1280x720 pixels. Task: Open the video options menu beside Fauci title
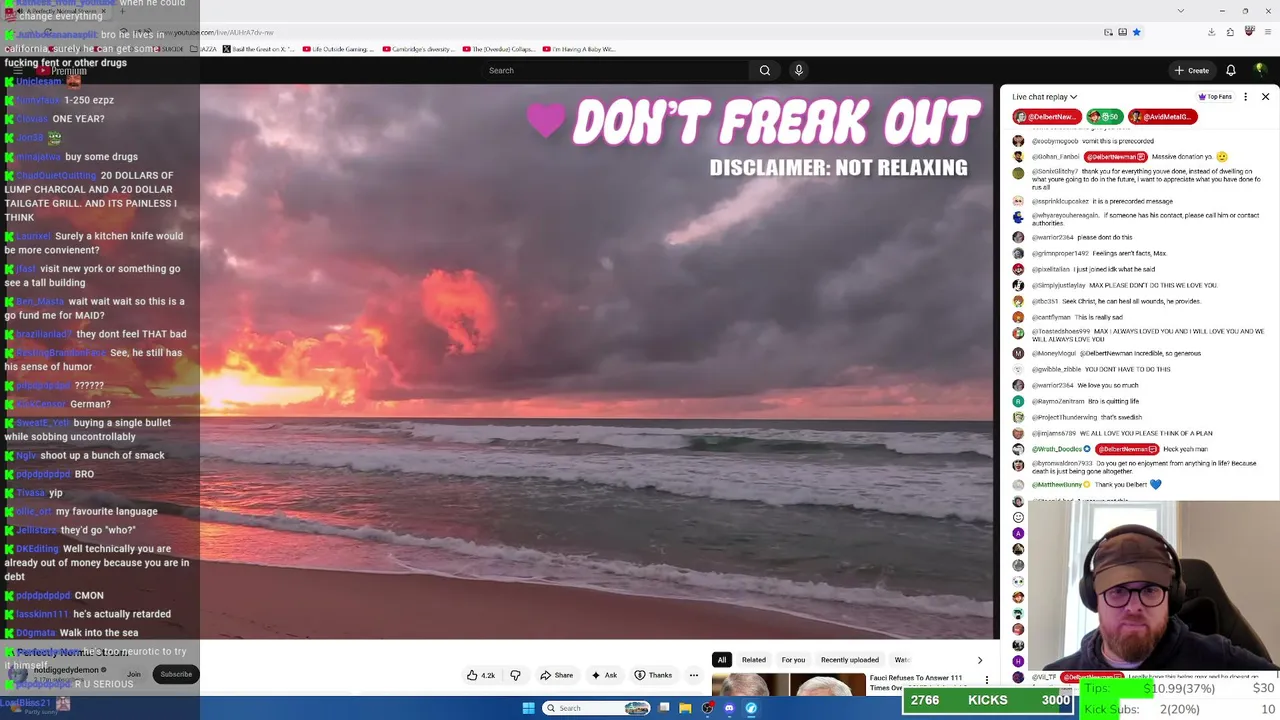point(987,681)
